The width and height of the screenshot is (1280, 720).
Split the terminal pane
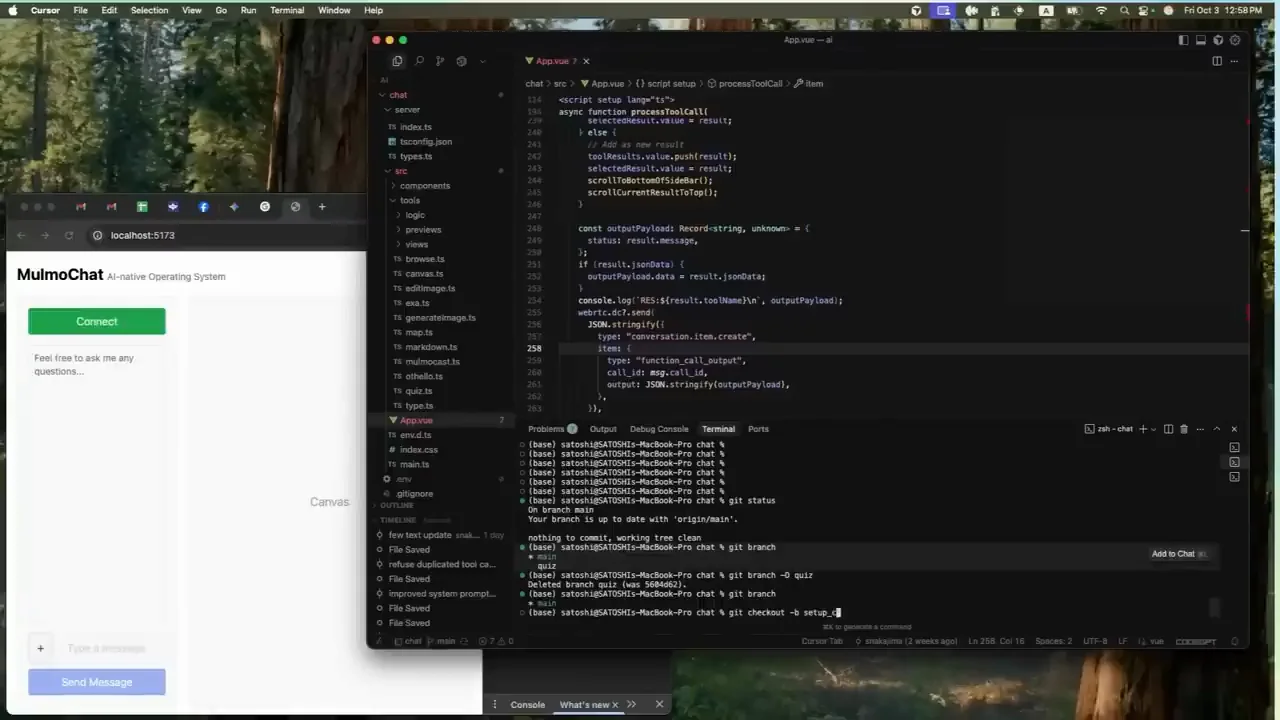coord(1168,429)
